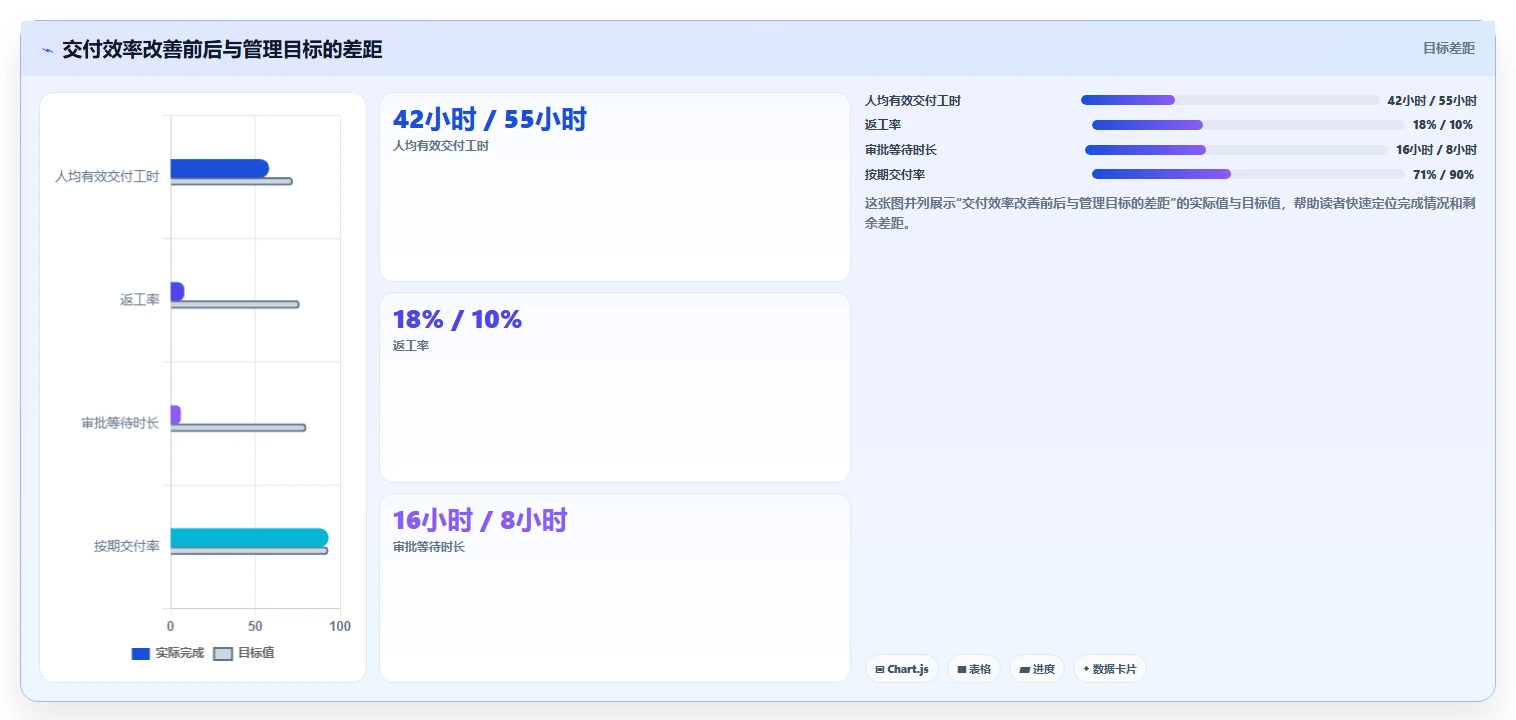Click the lightning icon beside the title
This screenshot has width=1516, height=720.
point(47,50)
